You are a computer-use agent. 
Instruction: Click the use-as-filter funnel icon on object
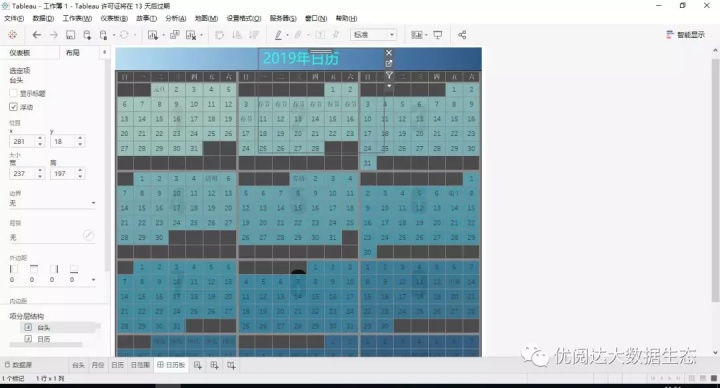389,75
